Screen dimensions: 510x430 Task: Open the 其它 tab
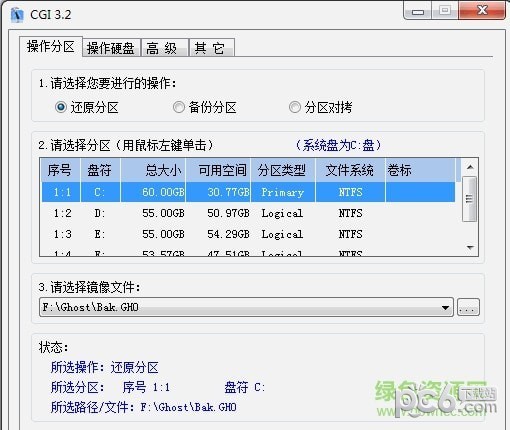(x=212, y=48)
